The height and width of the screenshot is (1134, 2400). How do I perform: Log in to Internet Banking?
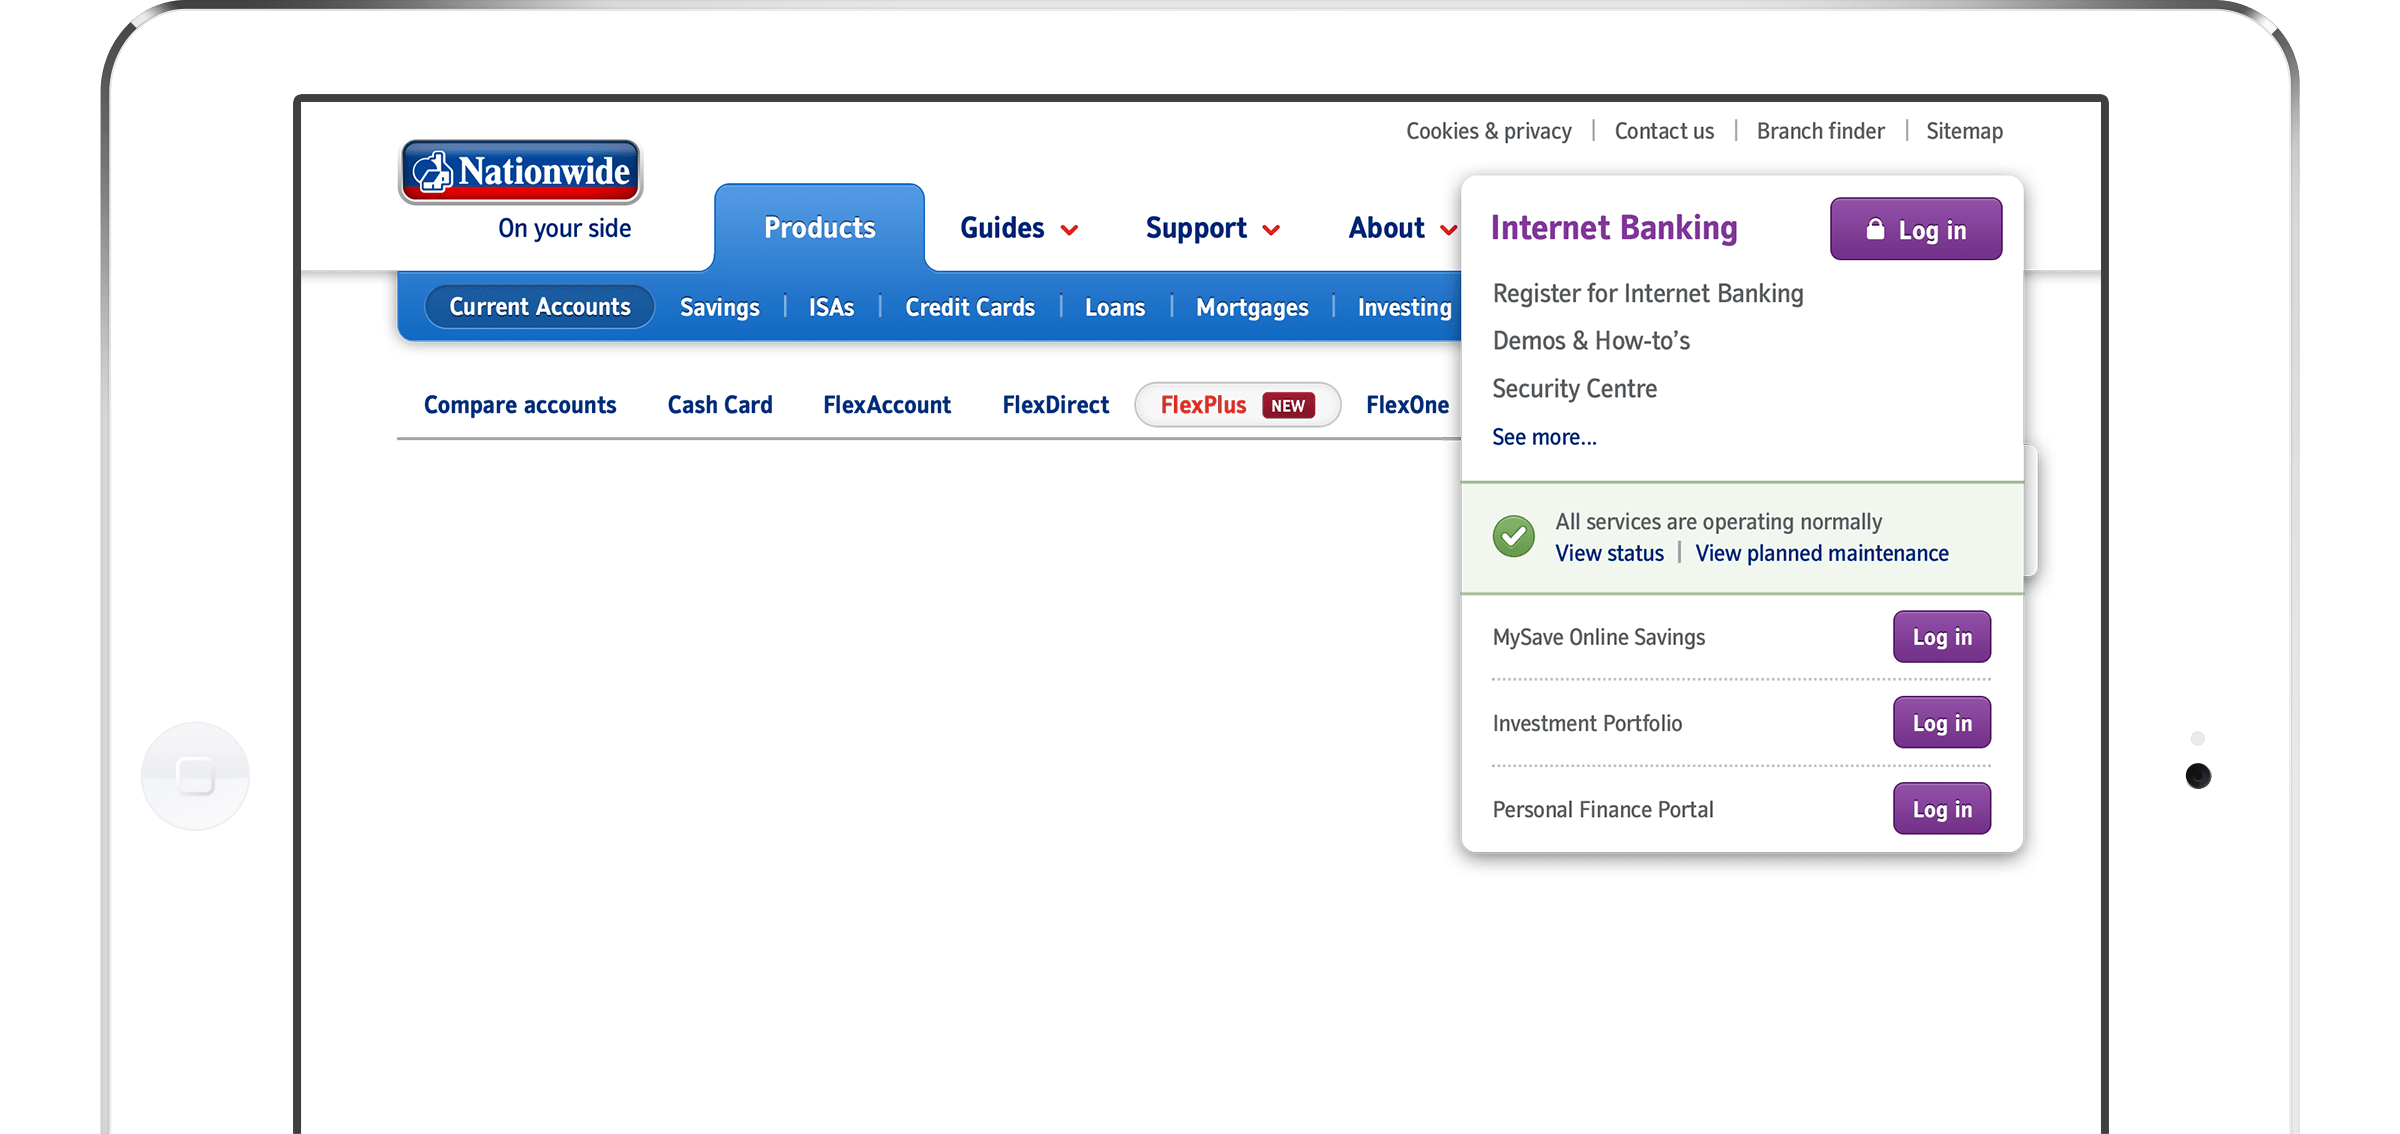point(1915,230)
